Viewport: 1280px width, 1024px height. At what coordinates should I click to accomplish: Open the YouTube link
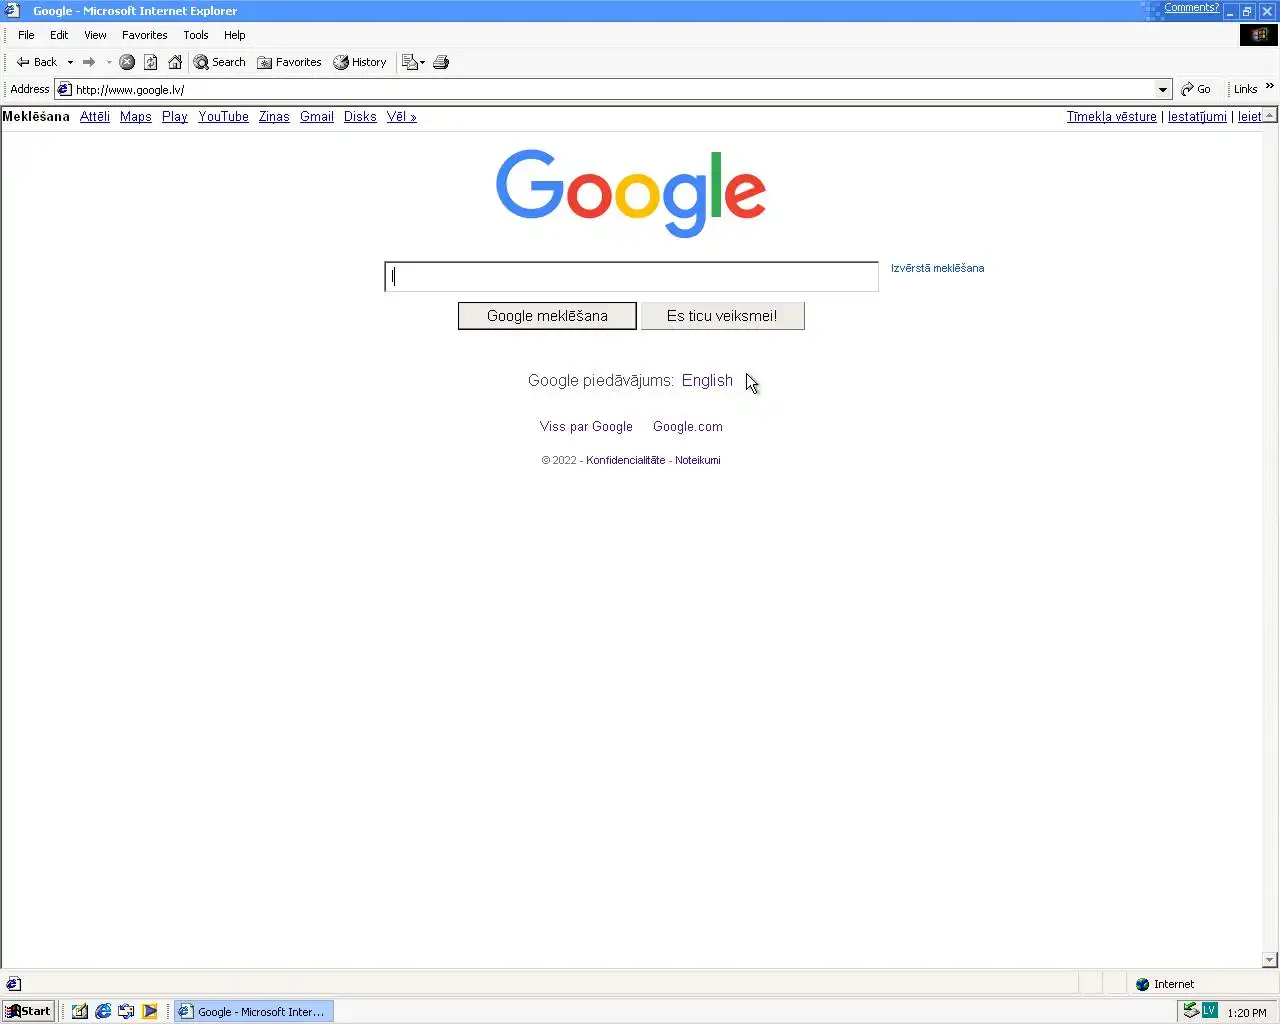224,117
